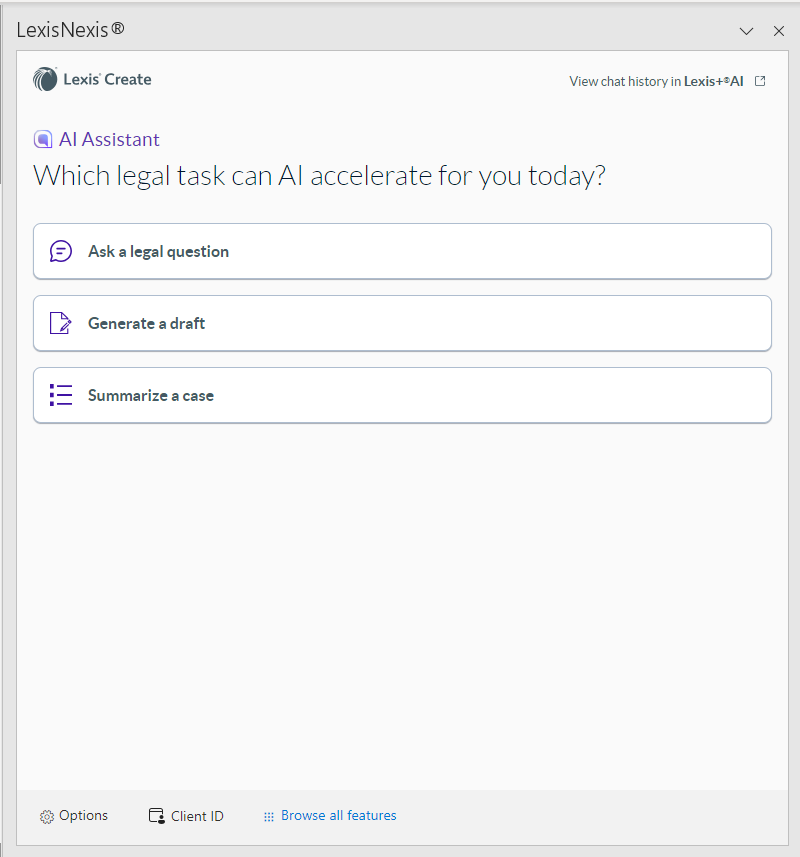Select Summarize a case option
The width and height of the screenshot is (800, 857).
(402, 395)
